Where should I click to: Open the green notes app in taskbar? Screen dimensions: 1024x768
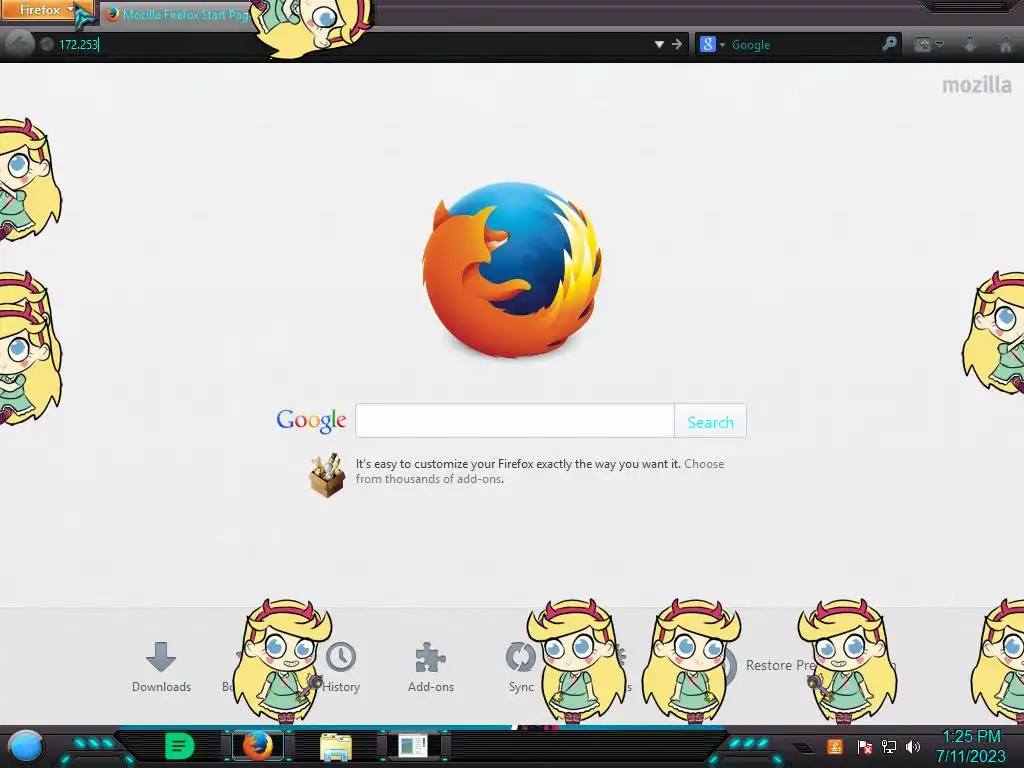pos(180,746)
